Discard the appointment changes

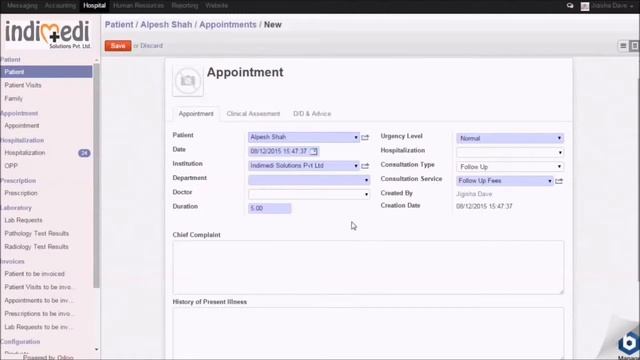tap(151, 46)
